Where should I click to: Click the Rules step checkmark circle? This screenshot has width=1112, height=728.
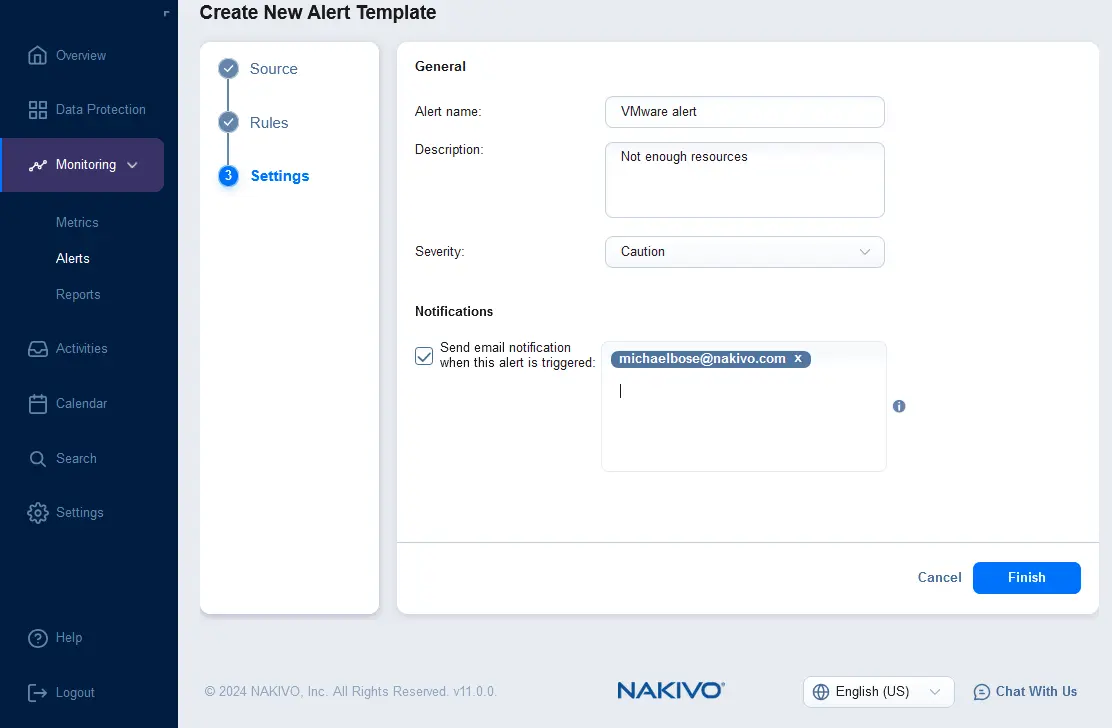[228, 122]
